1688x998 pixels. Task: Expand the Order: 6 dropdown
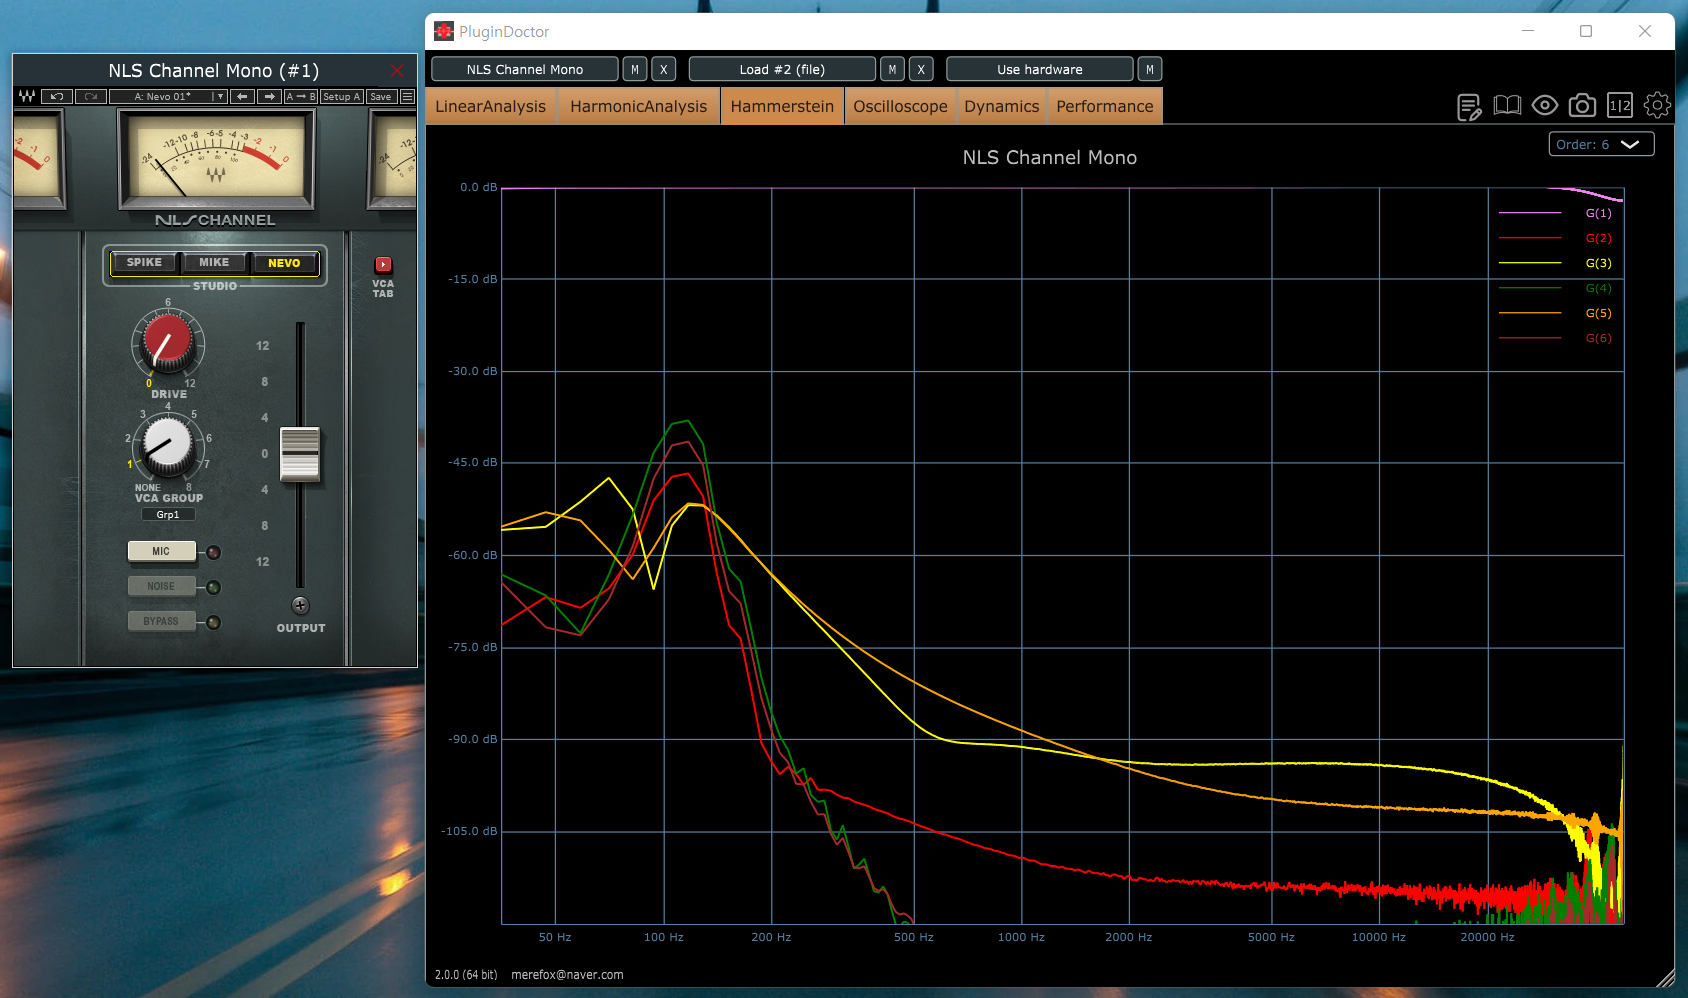tap(1601, 144)
